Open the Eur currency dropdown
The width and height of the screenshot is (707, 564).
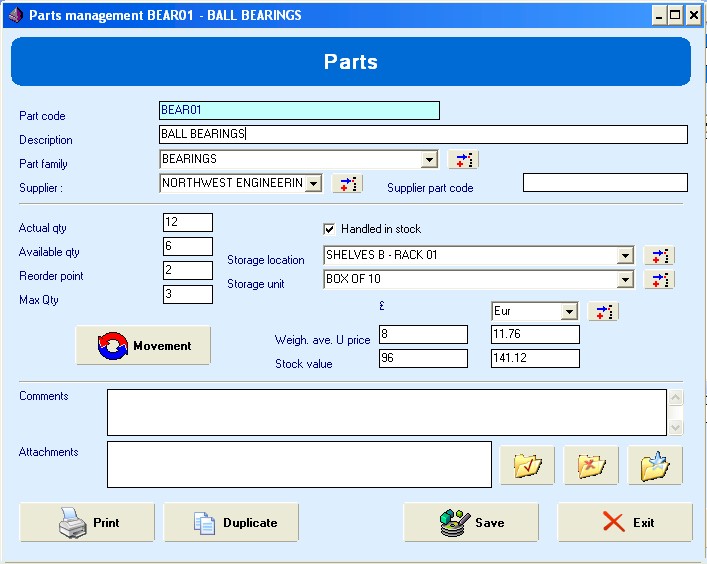tap(569, 311)
